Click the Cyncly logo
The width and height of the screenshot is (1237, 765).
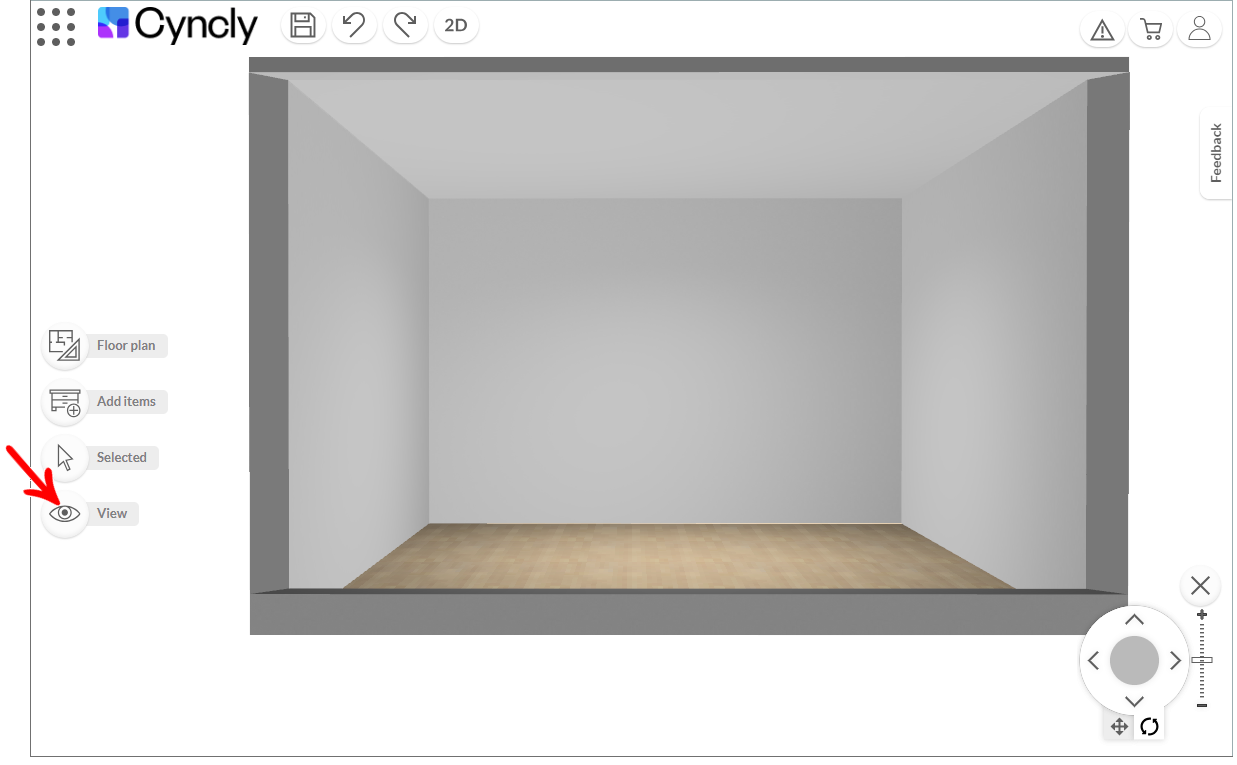178,25
